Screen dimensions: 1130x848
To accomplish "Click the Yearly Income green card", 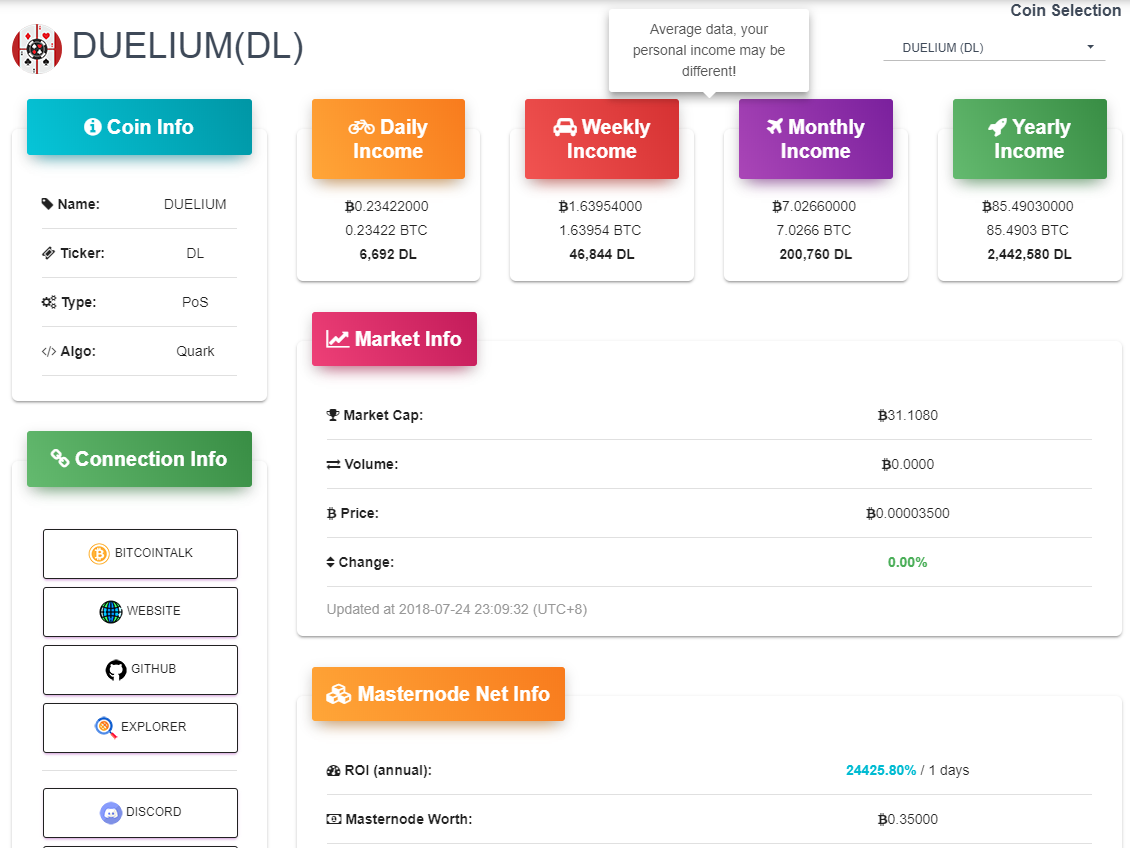I will tap(1030, 139).
